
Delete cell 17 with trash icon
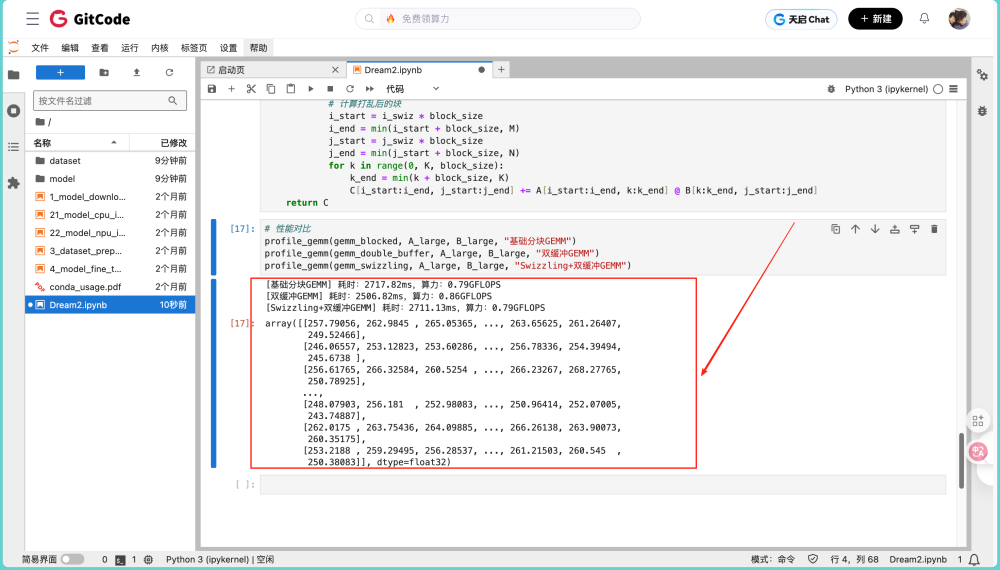934,229
